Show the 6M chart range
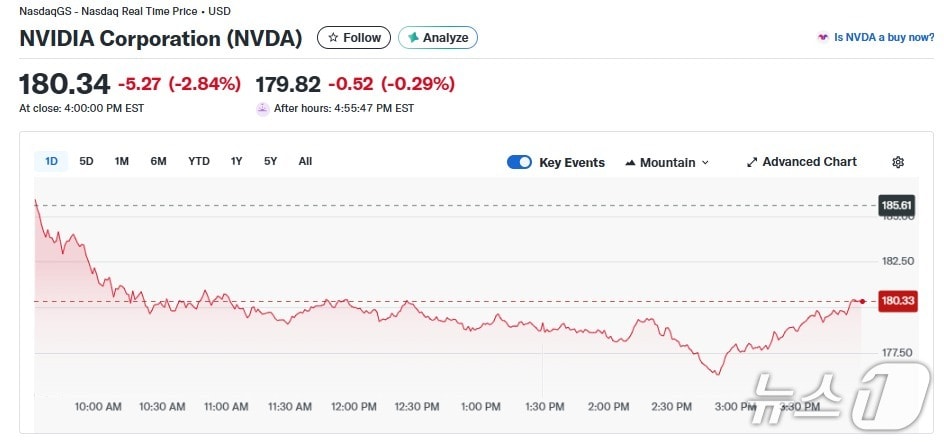944x444 pixels. pyautogui.click(x=158, y=161)
